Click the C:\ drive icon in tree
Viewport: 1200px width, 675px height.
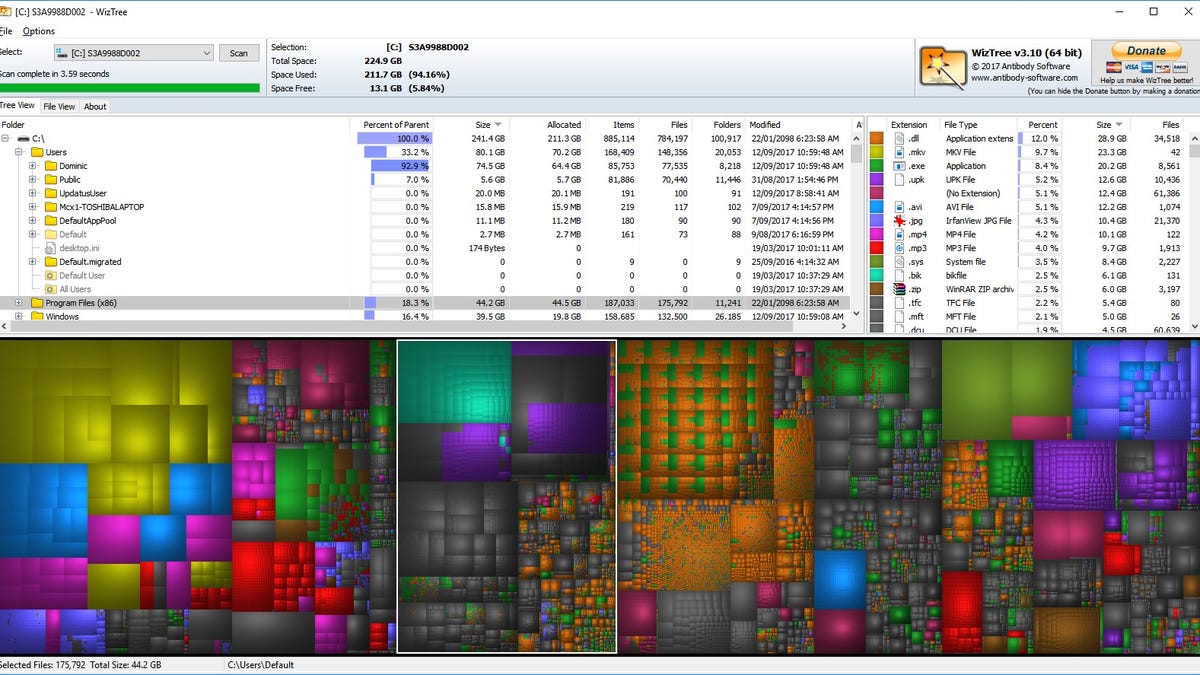pos(23,138)
